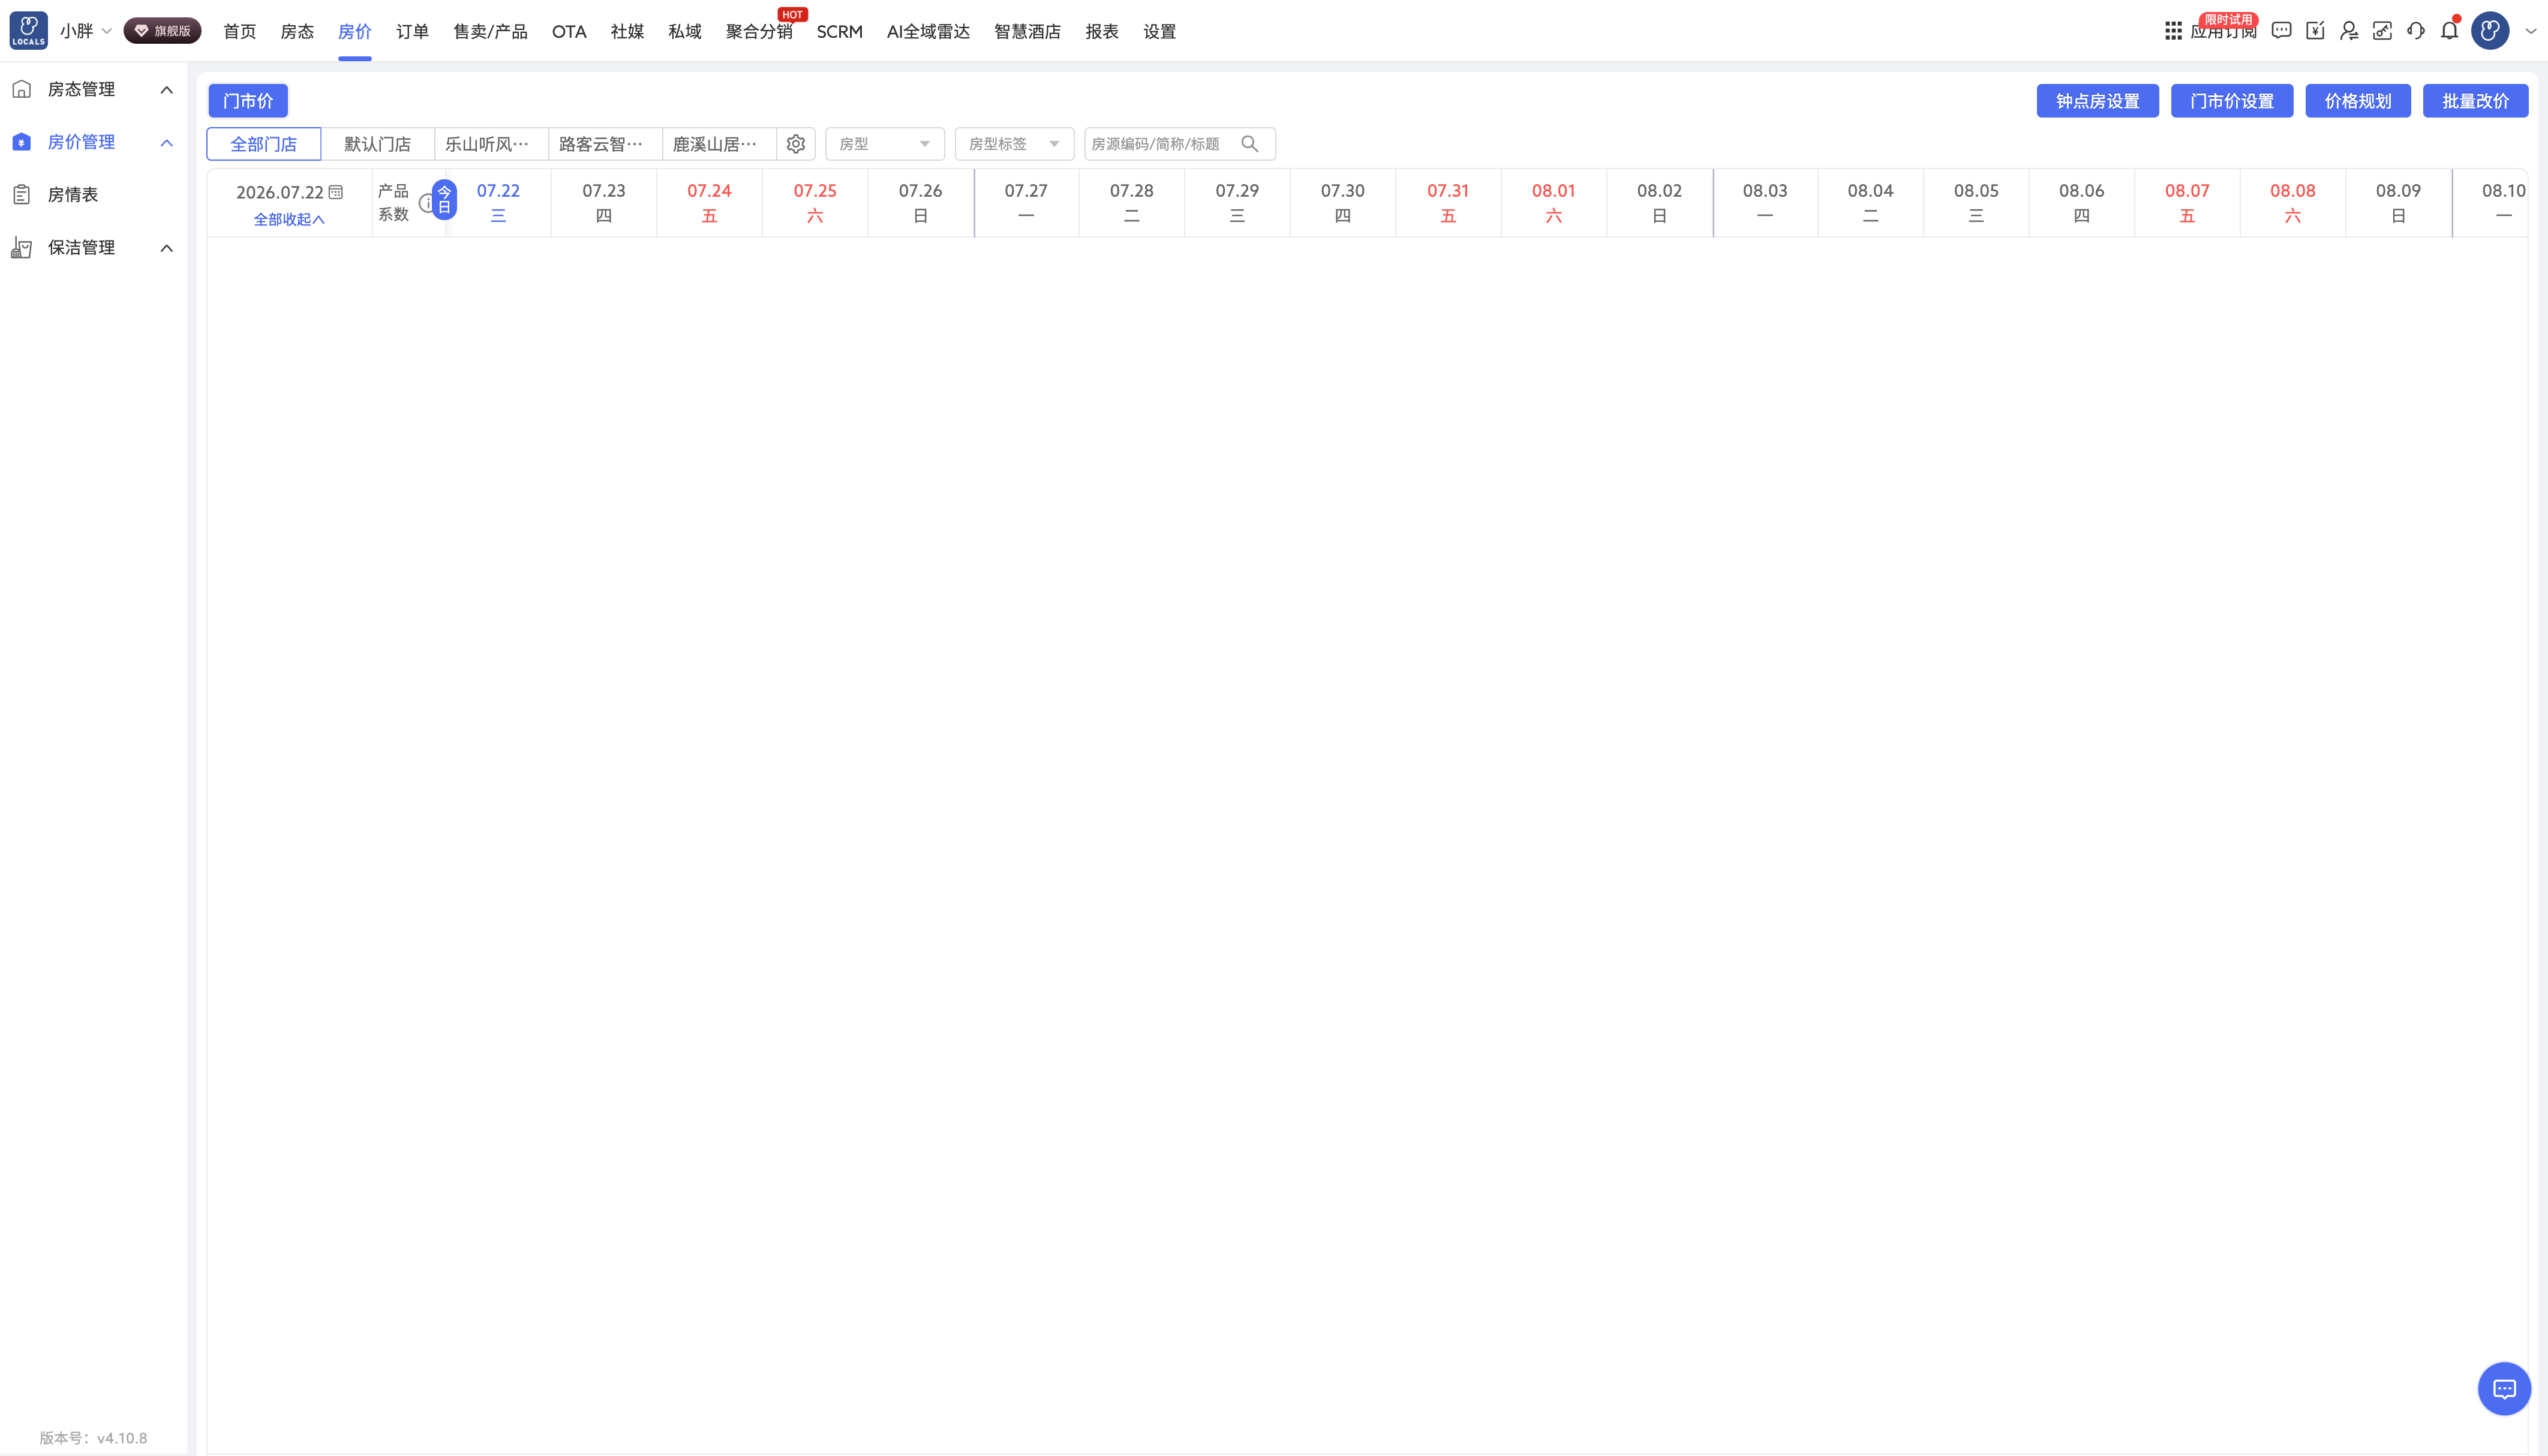Select the 默认门店 store tab

coord(378,144)
